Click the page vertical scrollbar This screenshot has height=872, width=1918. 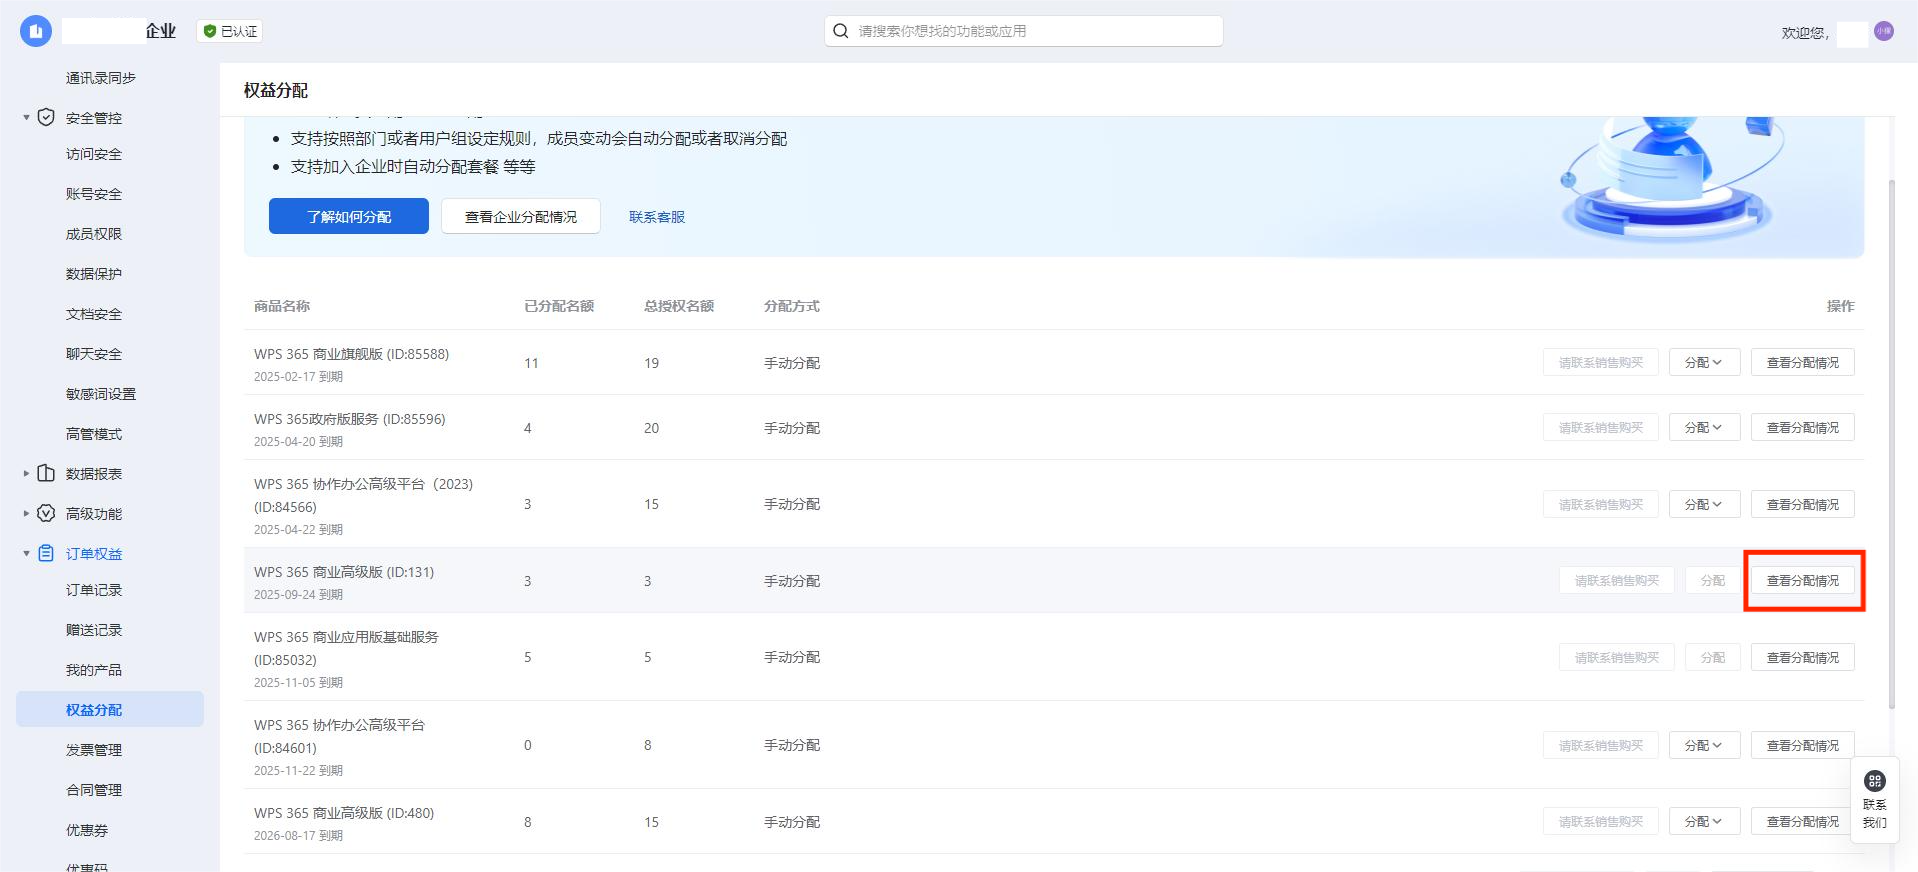click(x=1890, y=440)
